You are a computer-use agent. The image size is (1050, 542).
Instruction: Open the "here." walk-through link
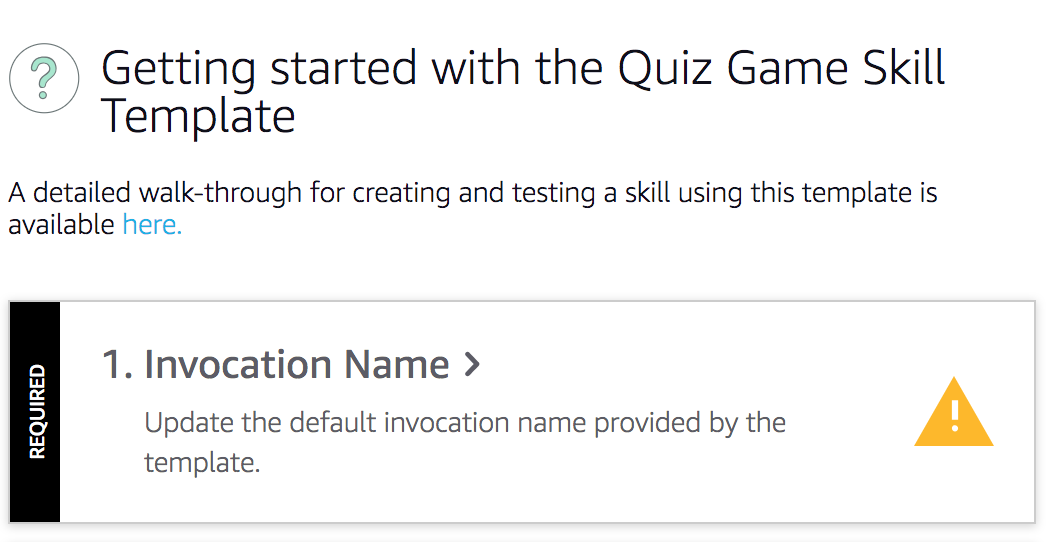point(152,224)
